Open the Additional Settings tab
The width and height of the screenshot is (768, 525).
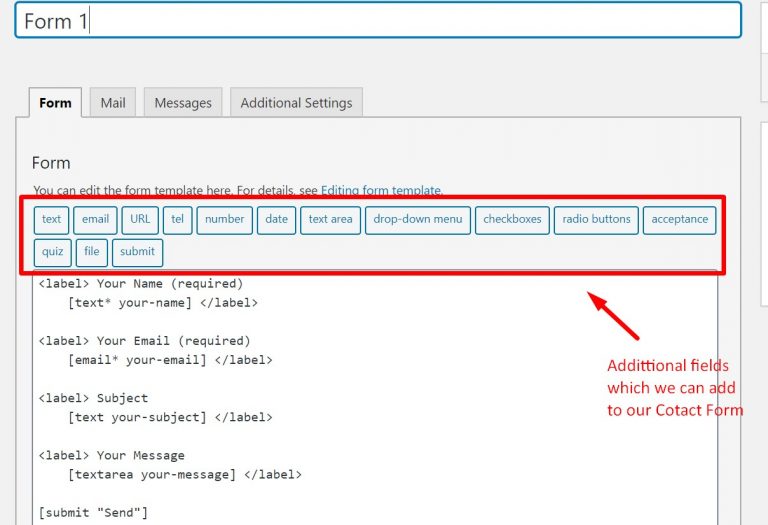(296, 103)
